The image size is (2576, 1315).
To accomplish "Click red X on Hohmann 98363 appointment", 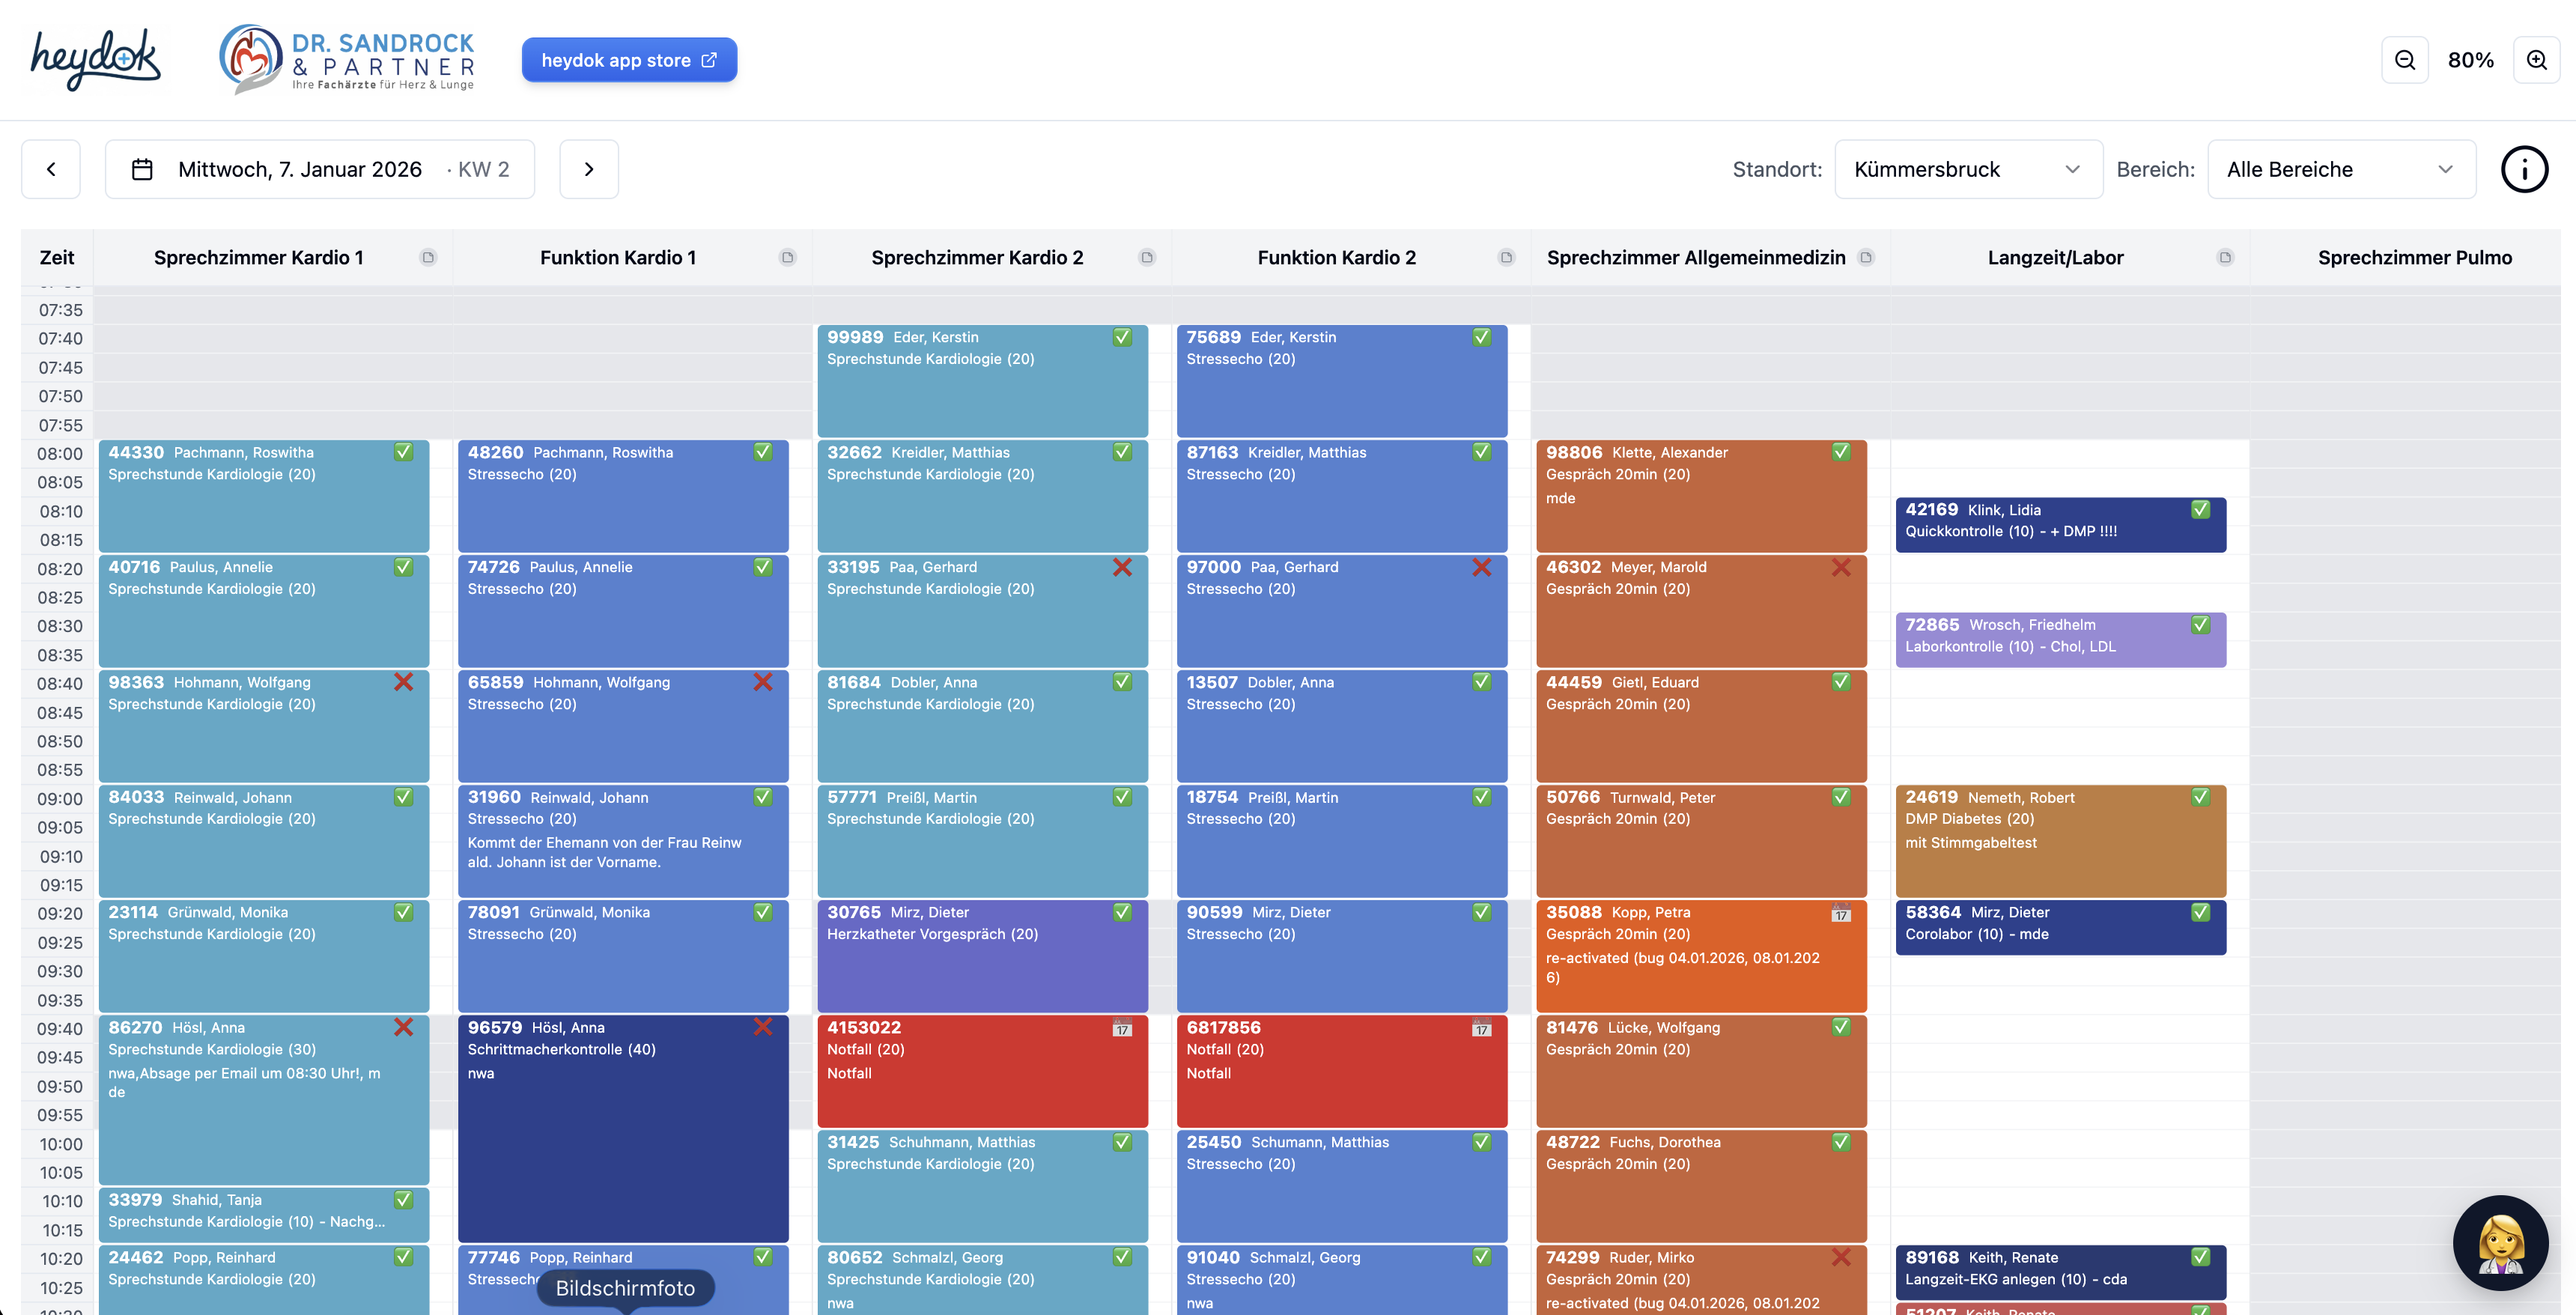I will coord(403,682).
